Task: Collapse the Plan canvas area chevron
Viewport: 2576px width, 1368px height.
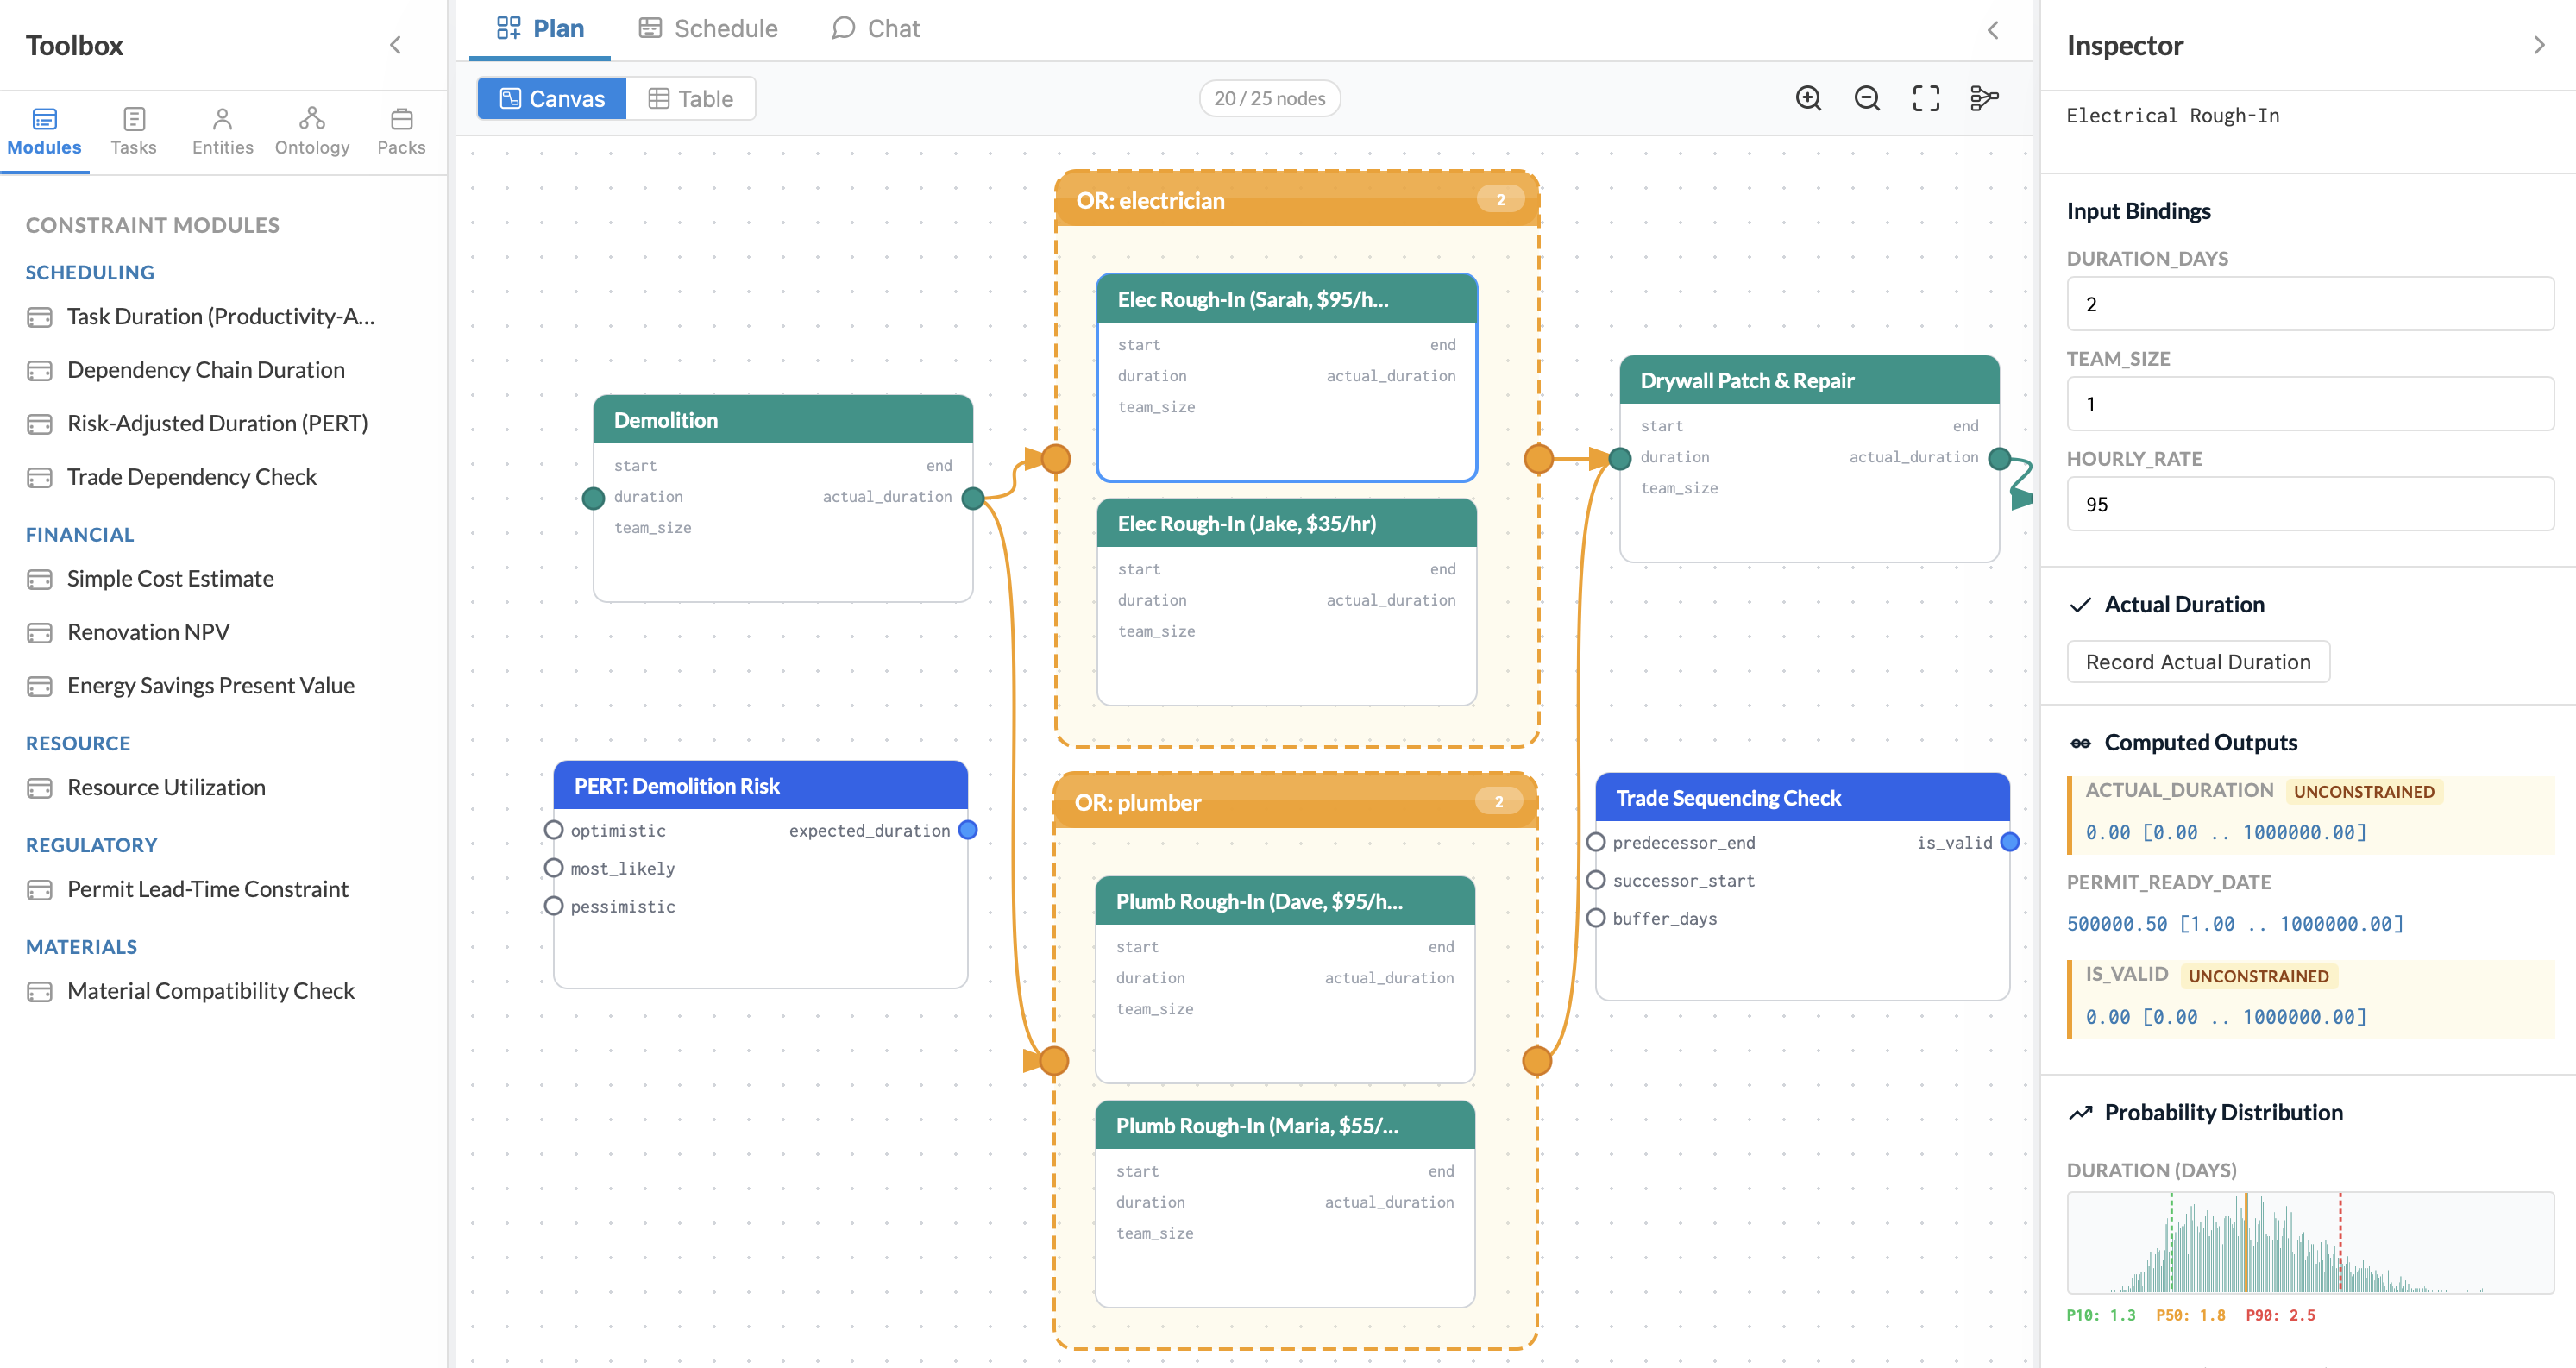Action: point(1993,30)
